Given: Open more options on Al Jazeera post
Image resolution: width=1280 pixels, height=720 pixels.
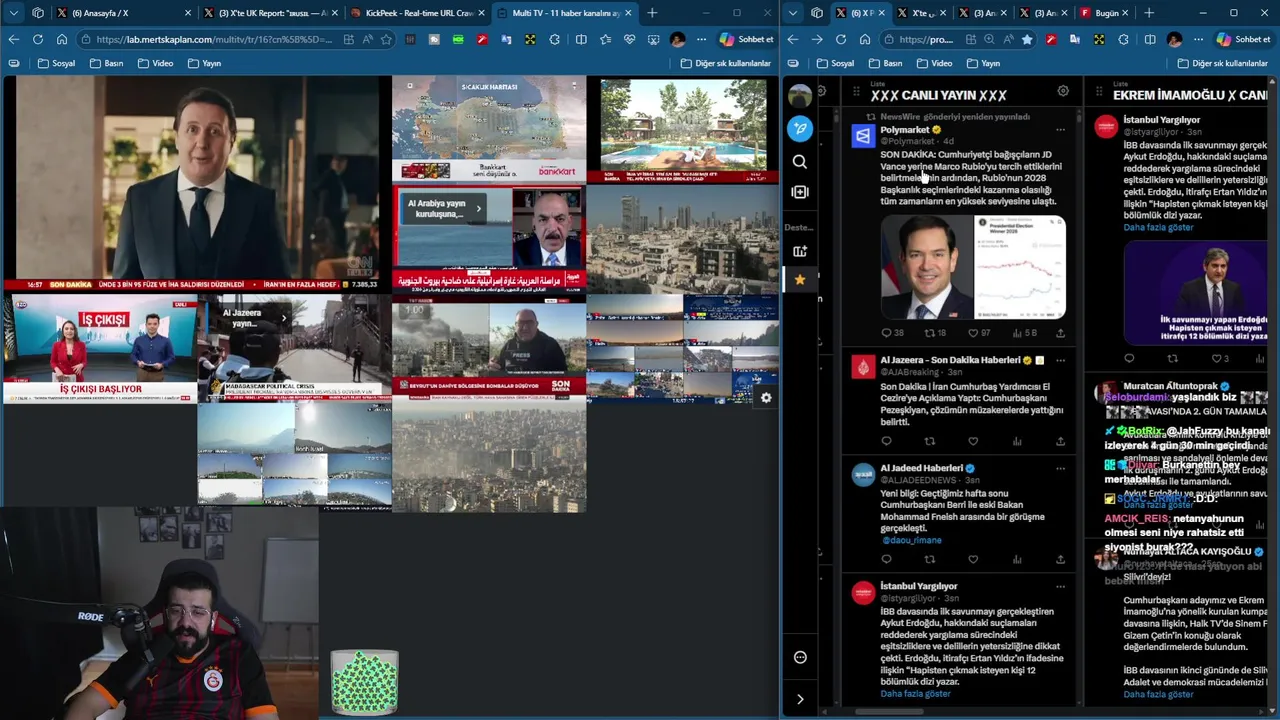Looking at the screenshot, I should click(1060, 360).
